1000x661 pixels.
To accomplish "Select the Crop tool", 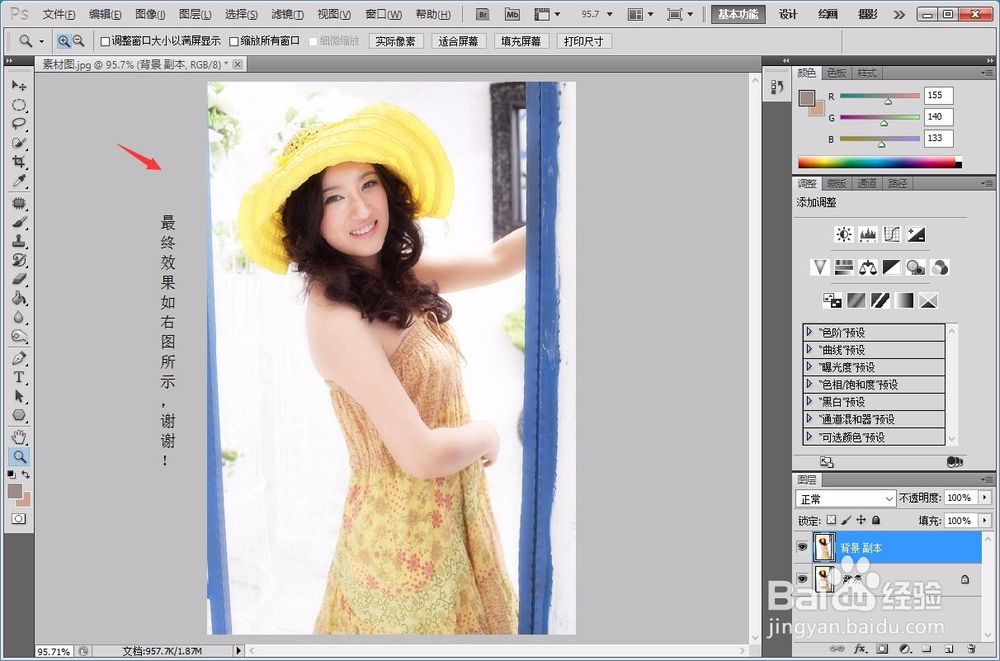I will coord(19,162).
